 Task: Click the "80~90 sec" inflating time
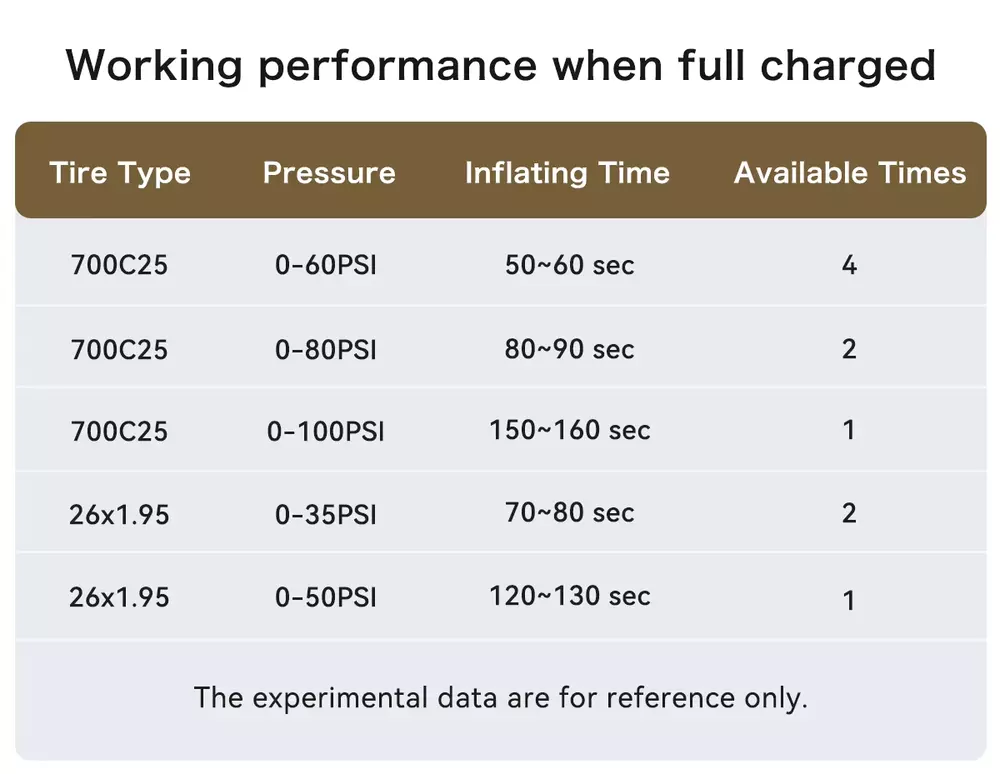(569, 350)
